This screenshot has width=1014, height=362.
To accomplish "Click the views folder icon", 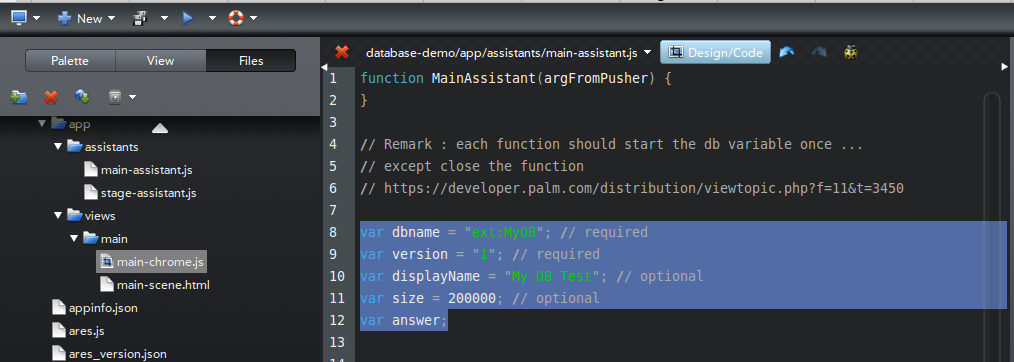I will pos(75,215).
